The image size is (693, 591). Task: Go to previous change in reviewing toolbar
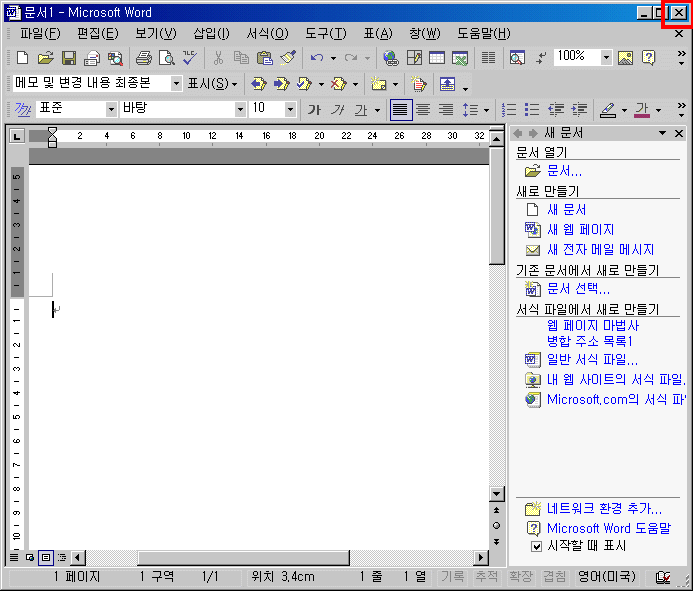click(x=259, y=84)
